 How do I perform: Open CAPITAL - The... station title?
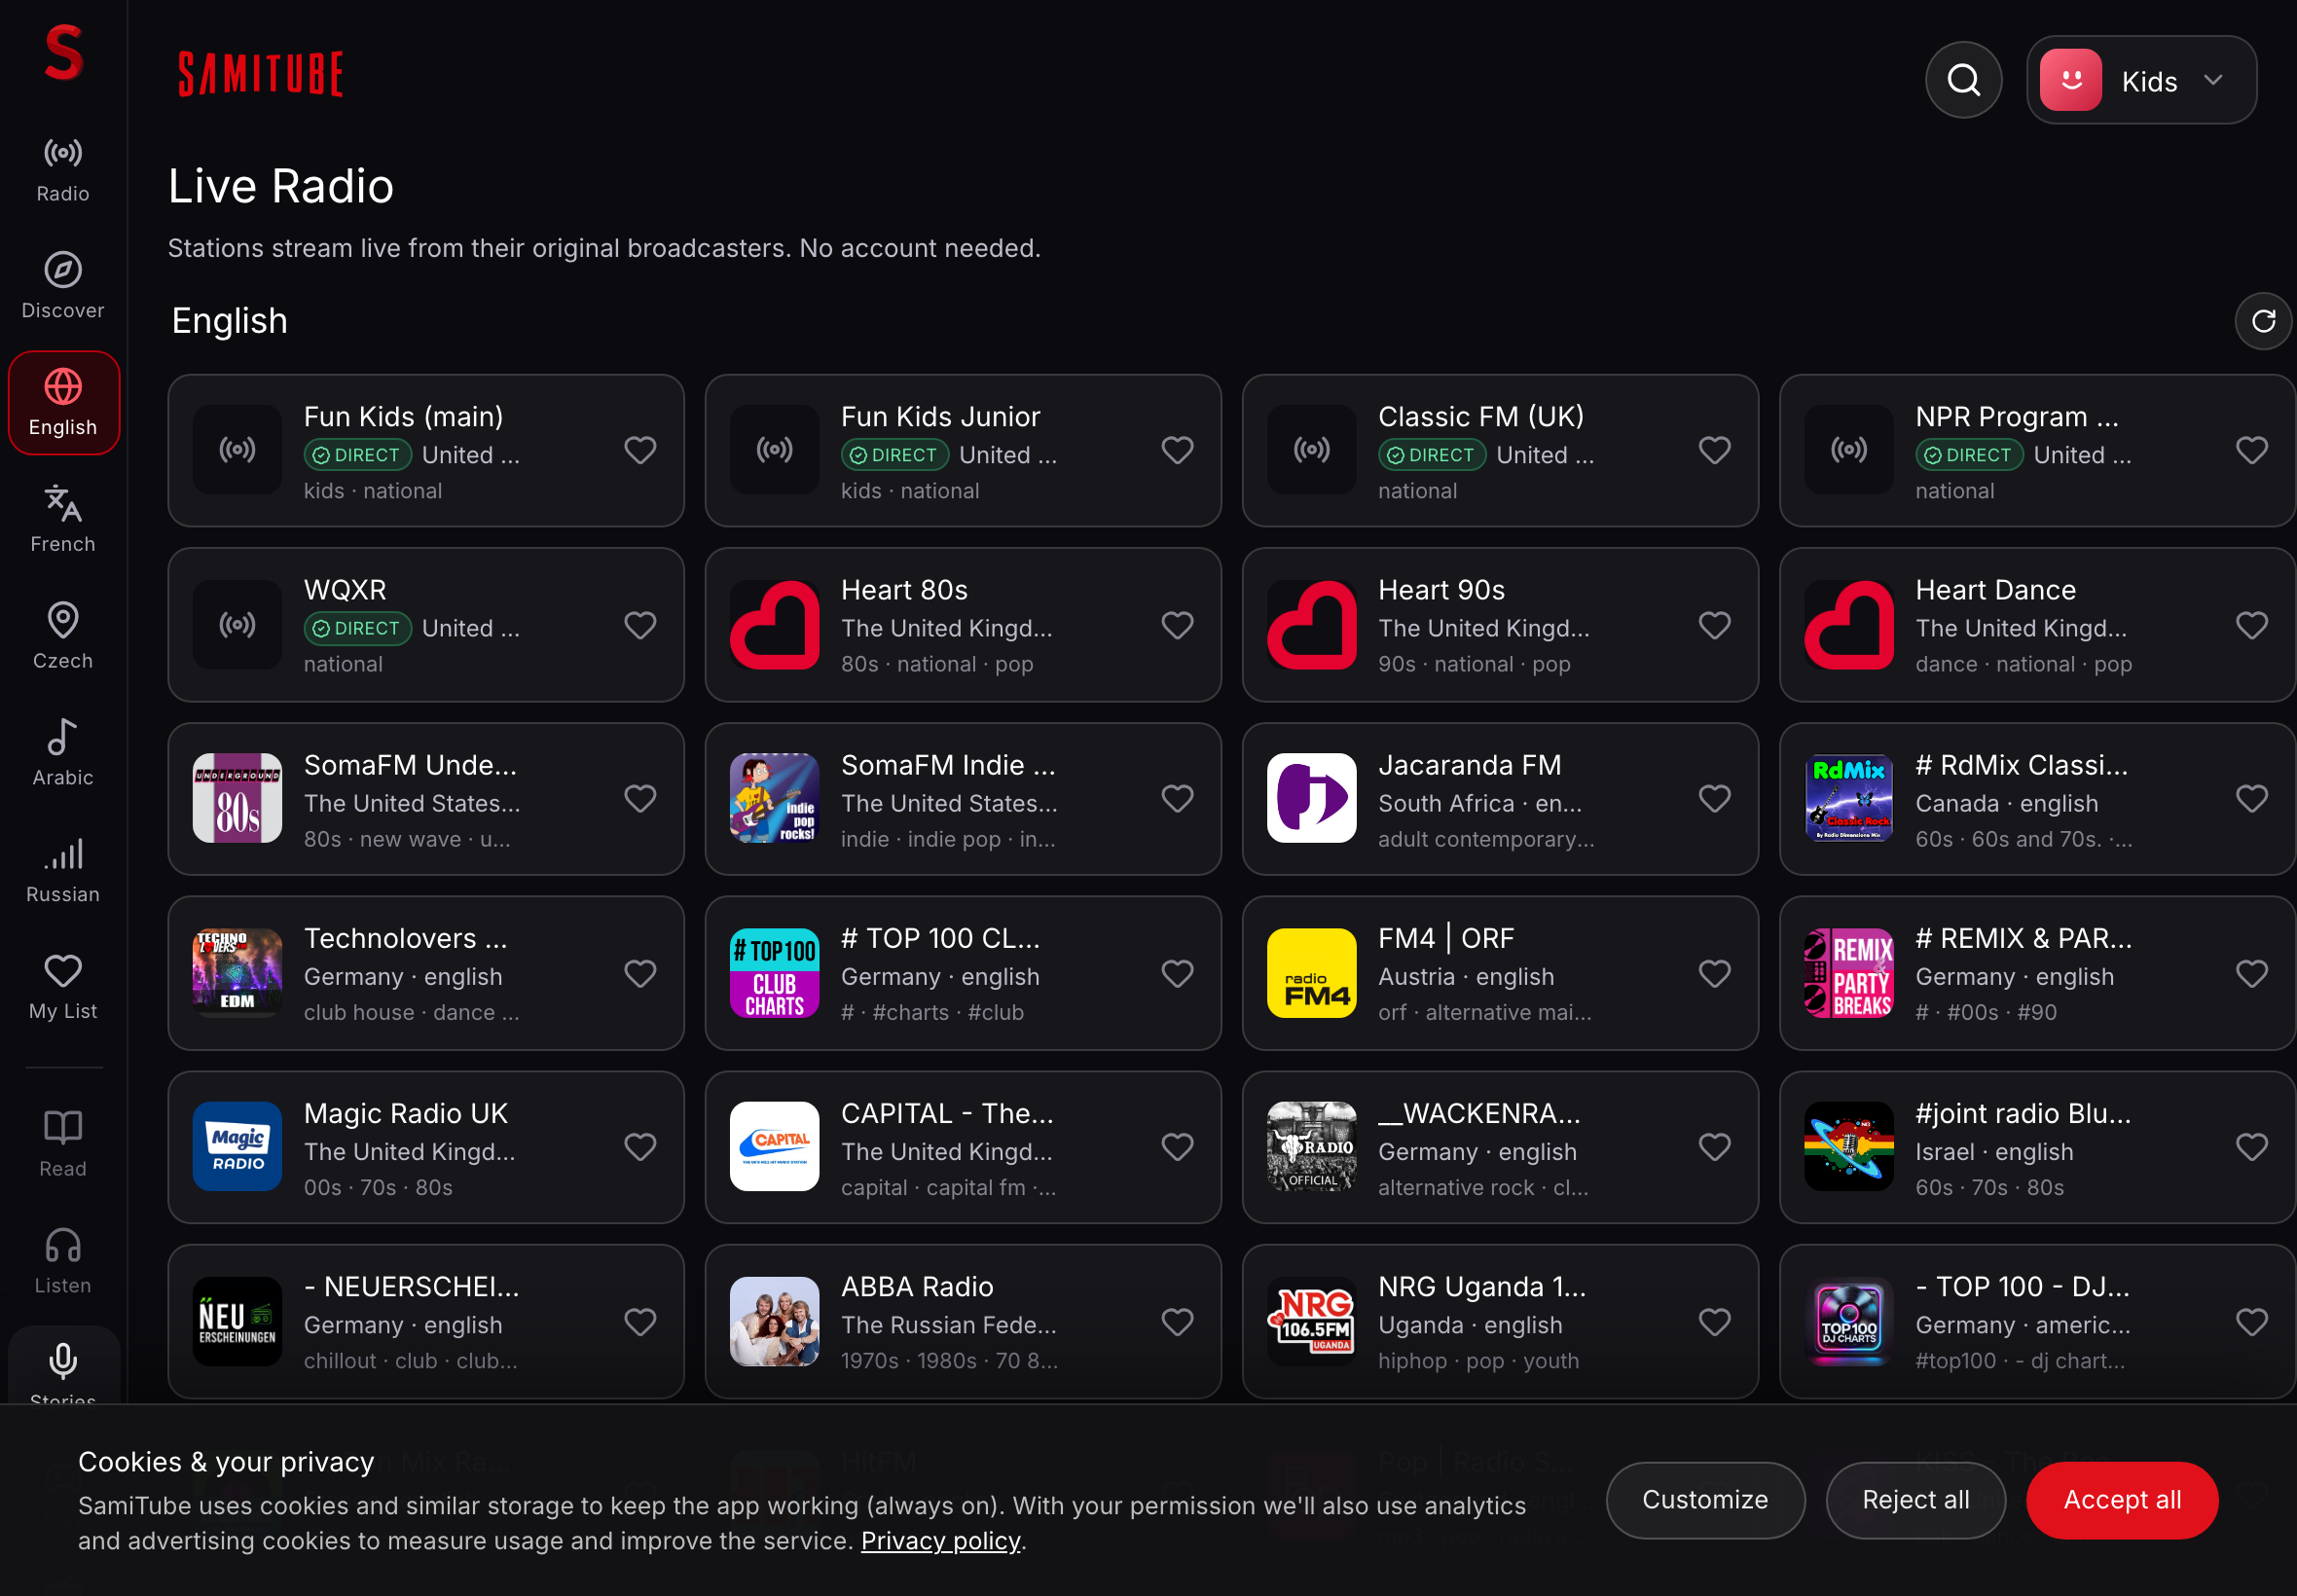tap(946, 1113)
